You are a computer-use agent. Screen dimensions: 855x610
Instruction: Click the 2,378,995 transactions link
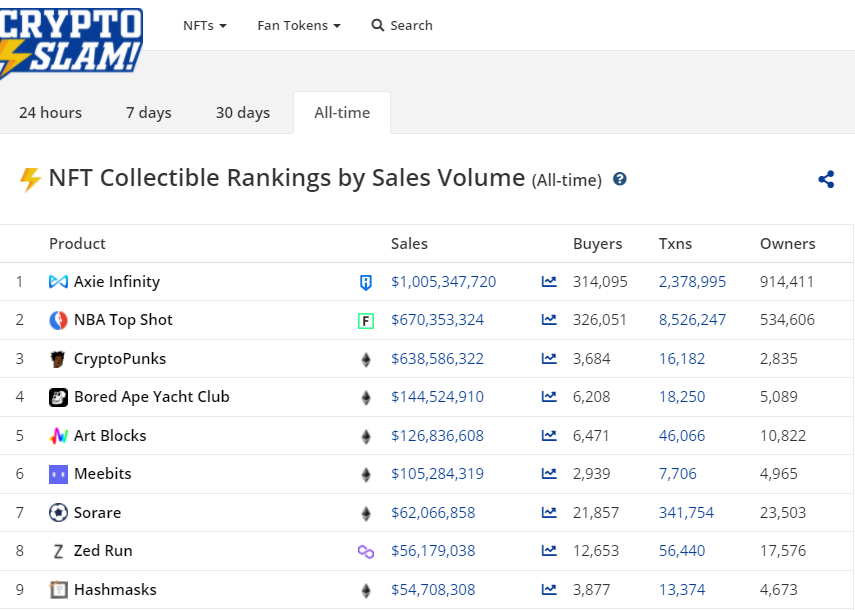pyautogui.click(x=692, y=282)
